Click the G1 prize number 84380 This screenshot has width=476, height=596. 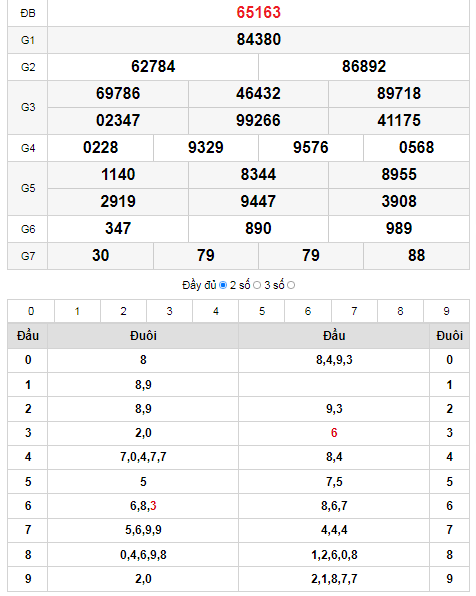click(259, 40)
